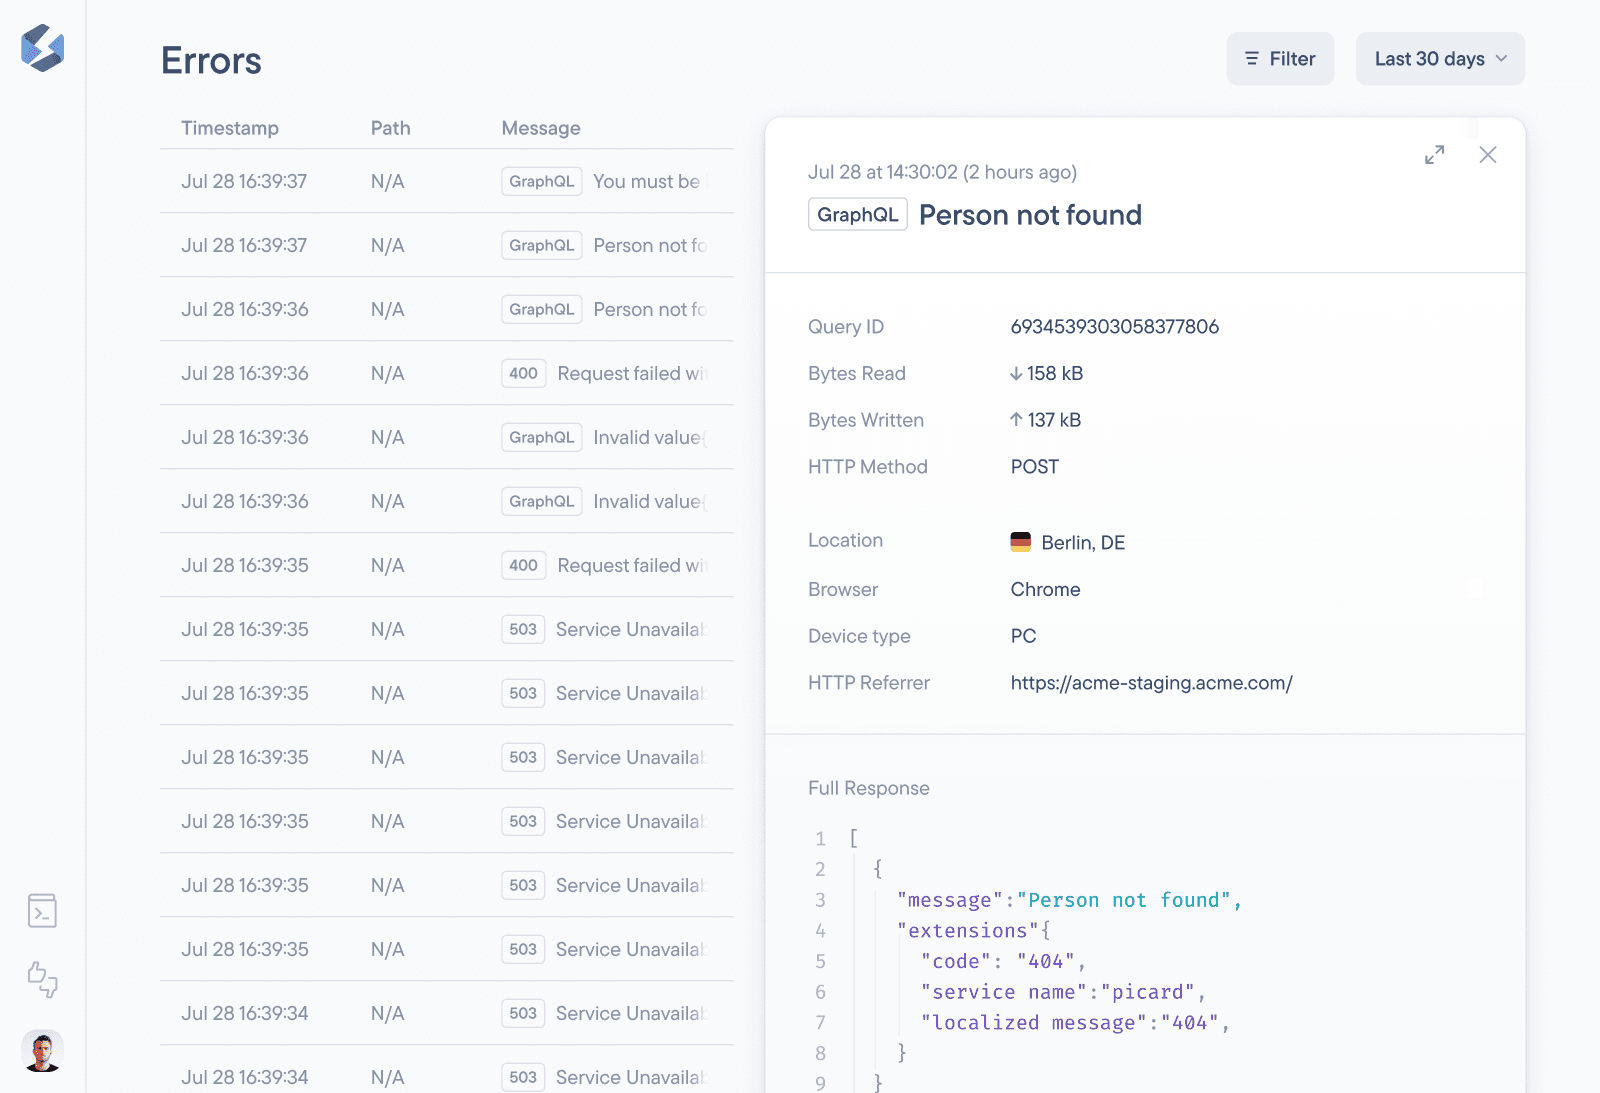This screenshot has height=1093, width=1600.
Task: Open the user avatar profile
Action: point(42,1051)
